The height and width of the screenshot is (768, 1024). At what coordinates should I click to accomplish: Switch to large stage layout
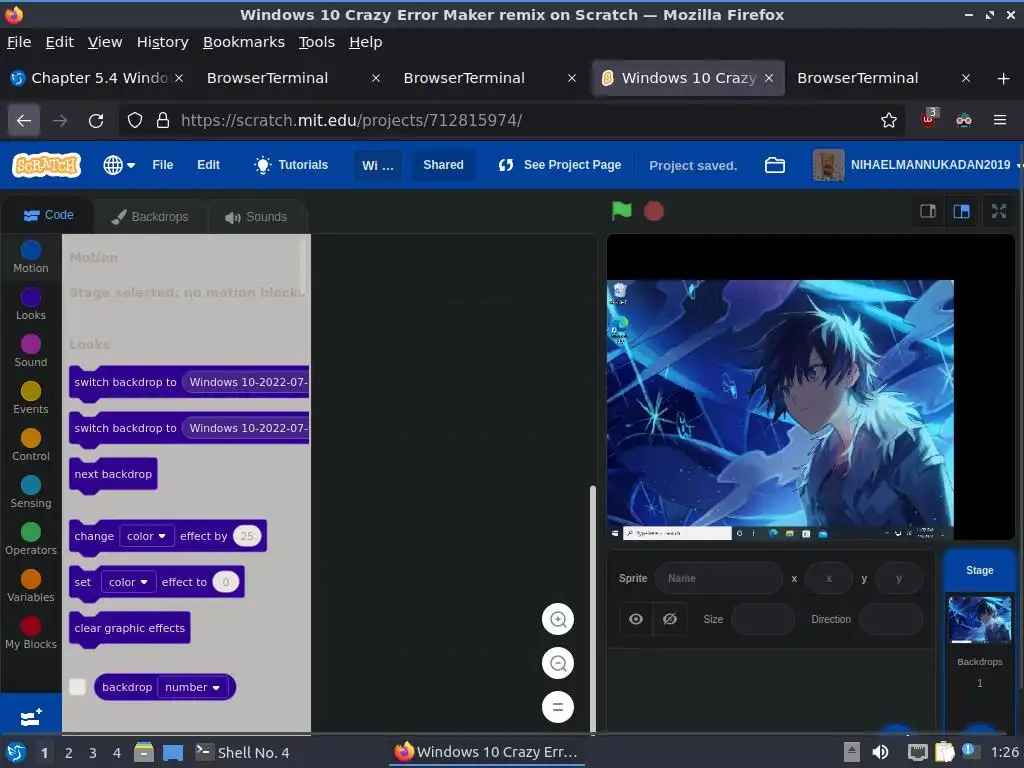pos(961,211)
